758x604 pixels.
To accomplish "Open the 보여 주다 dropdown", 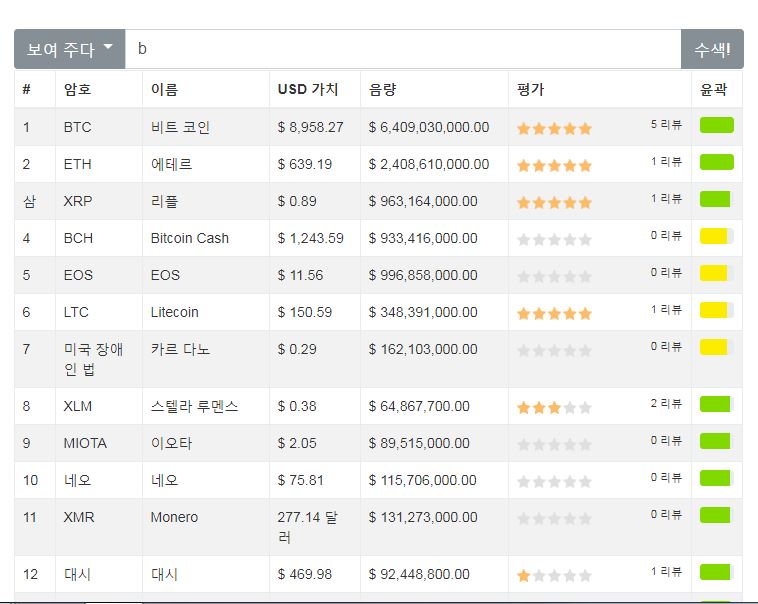I will (x=69, y=49).
